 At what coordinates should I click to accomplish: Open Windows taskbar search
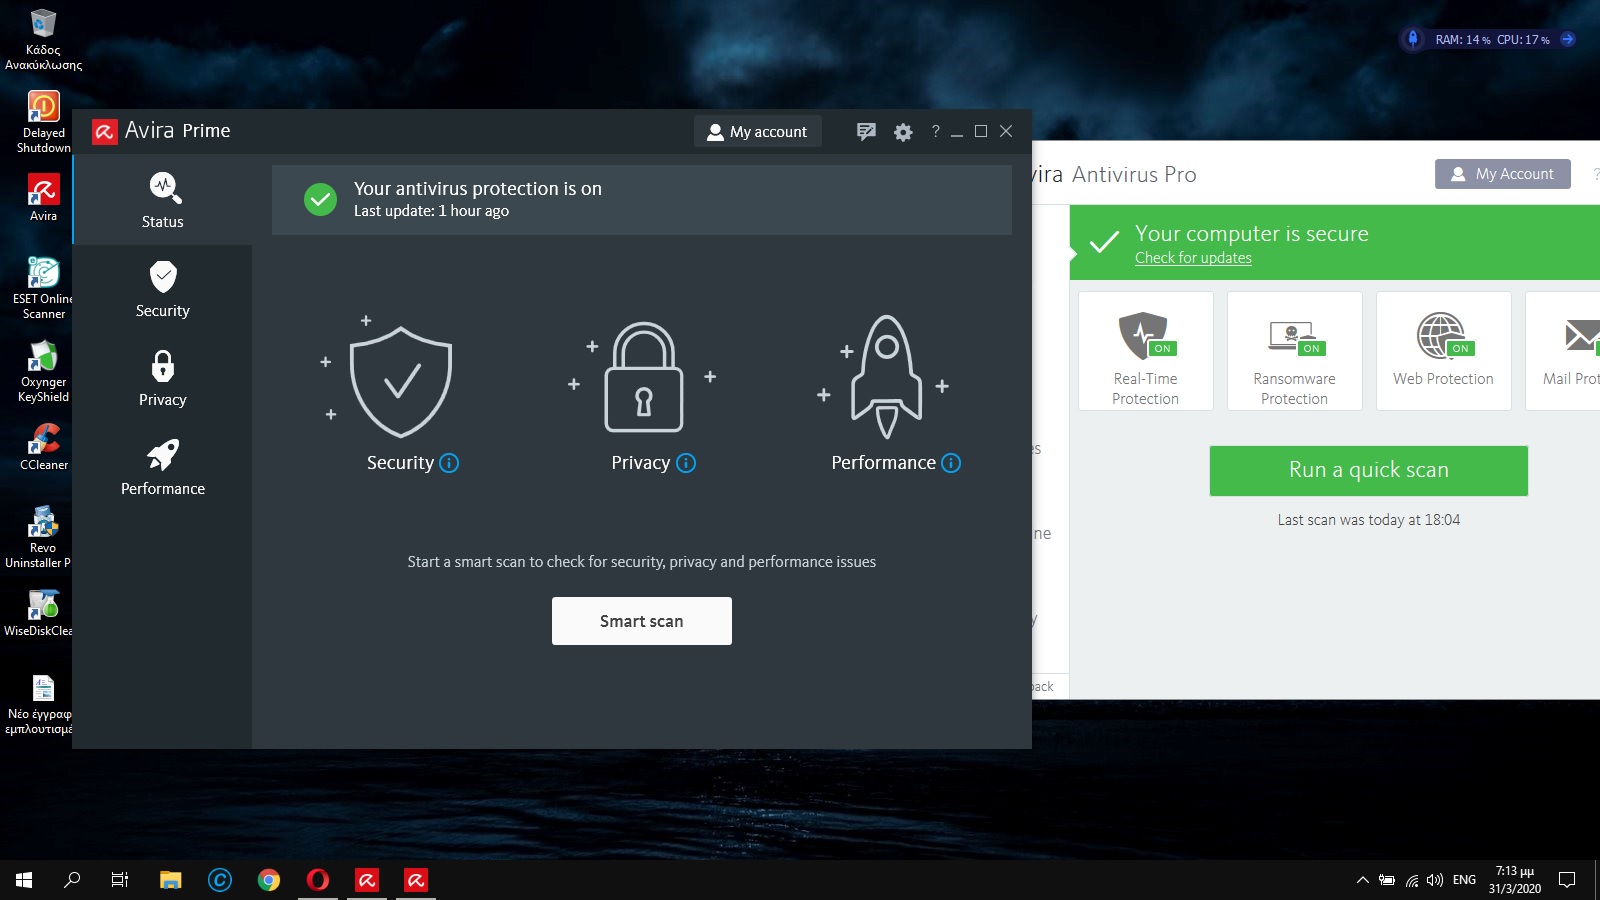coord(72,880)
